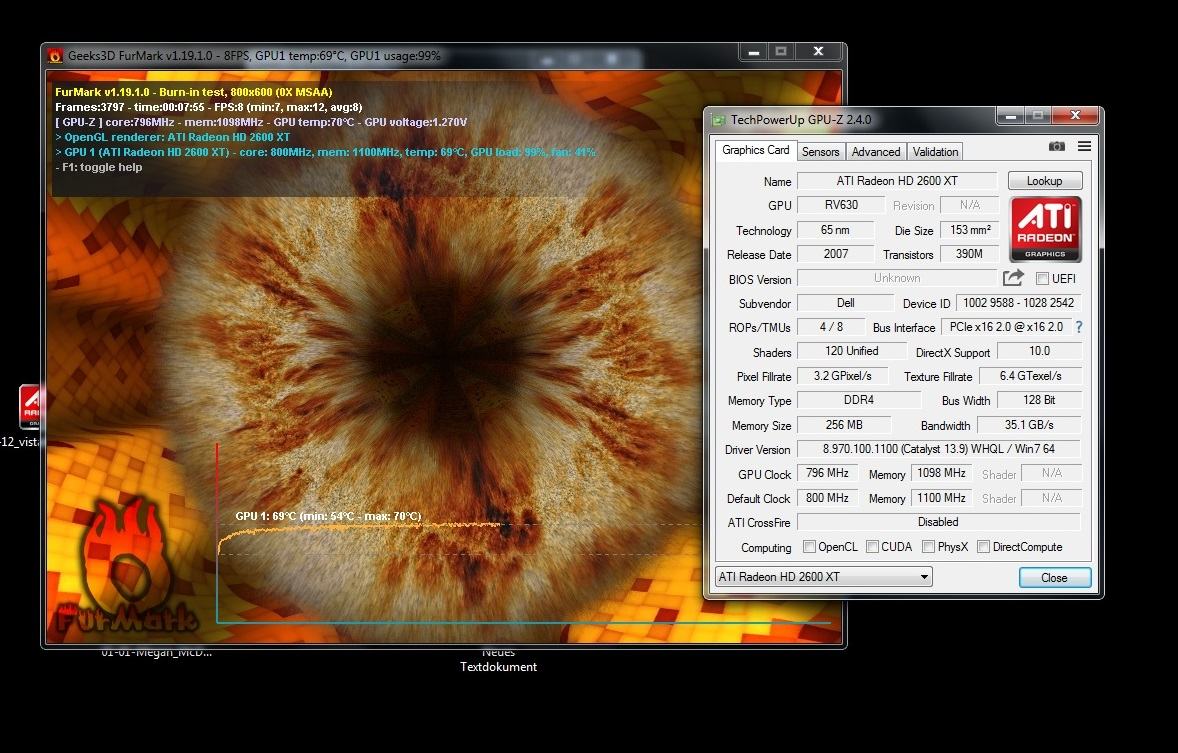Click the ATI CrossFire Disabled field
The height and width of the screenshot is (753, 1178).
938,522
